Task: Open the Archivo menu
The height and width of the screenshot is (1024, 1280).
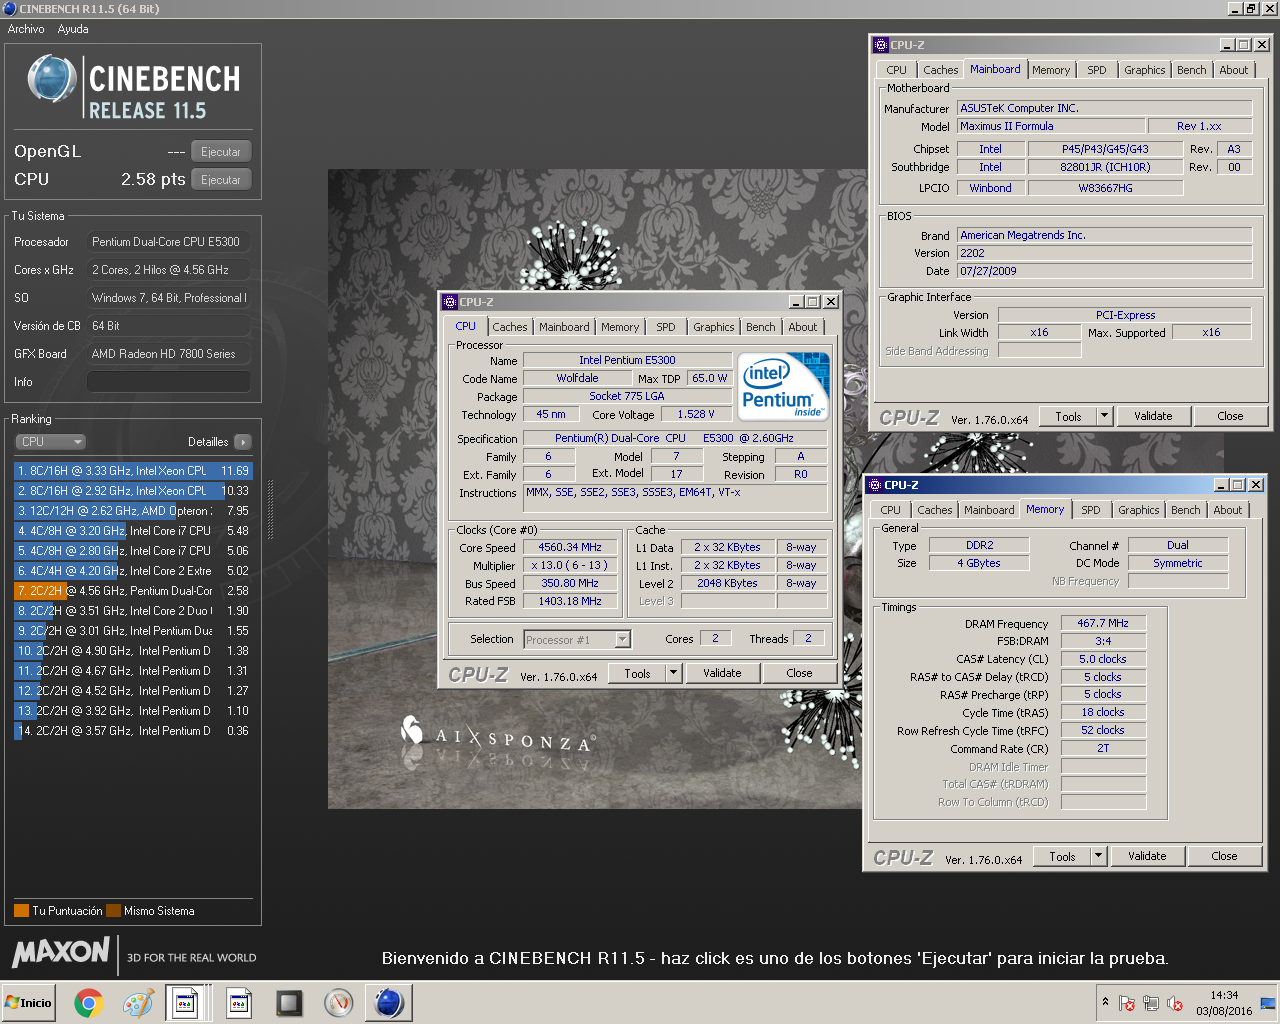Action: pos(26,29)
